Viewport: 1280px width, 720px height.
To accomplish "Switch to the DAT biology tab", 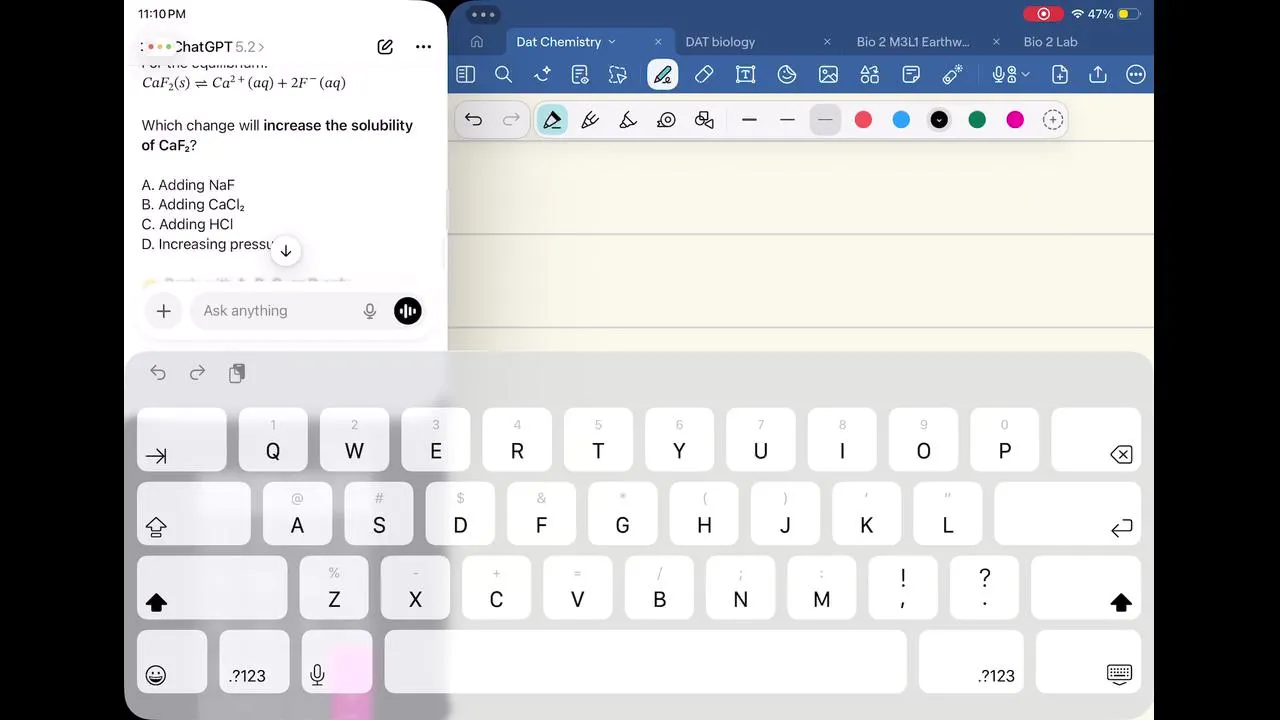I will (720, 42).
